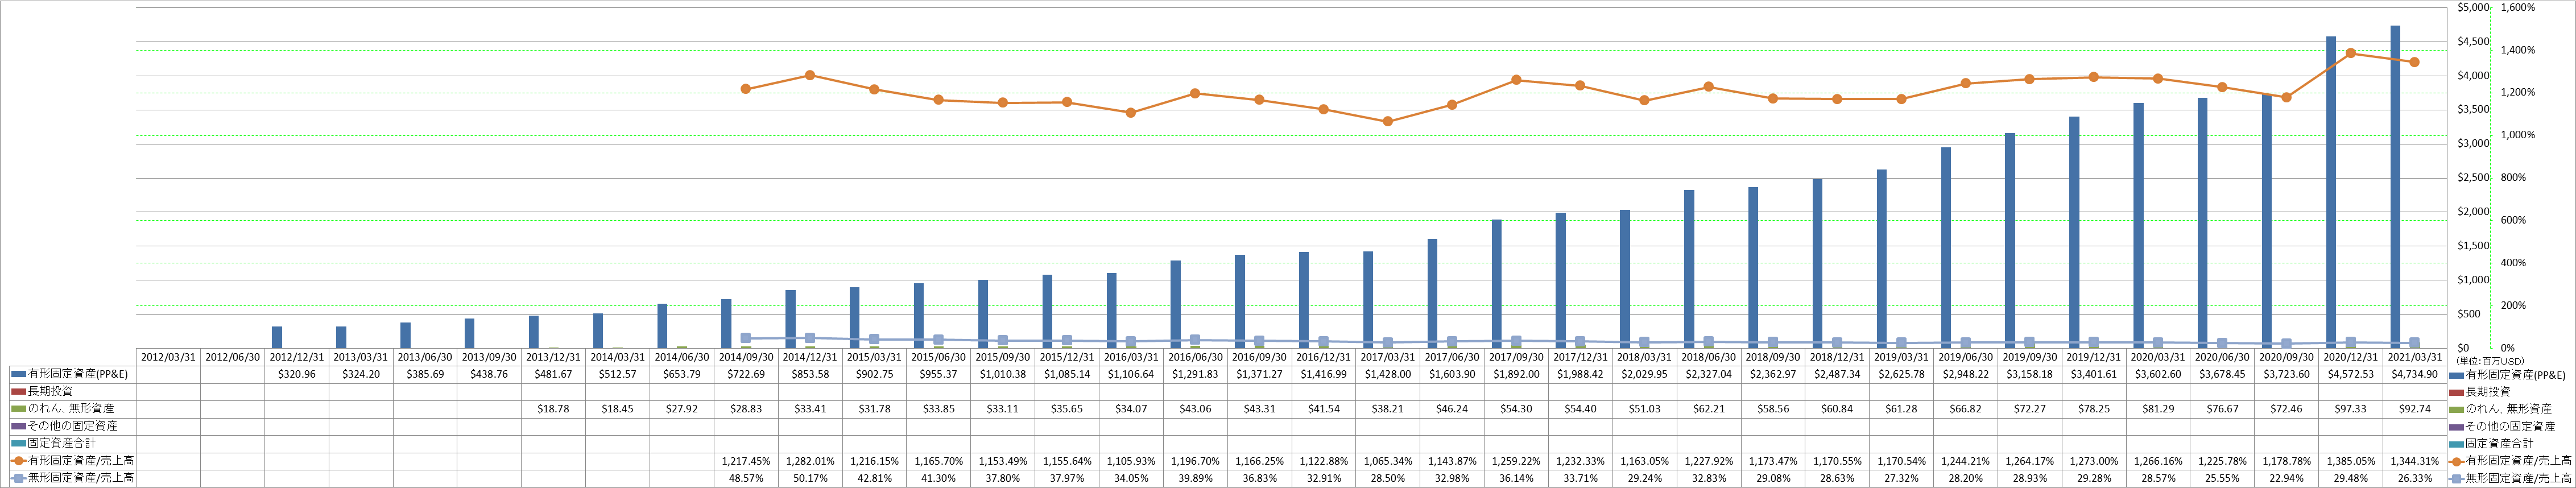Select the 1,600% secondary axis label
The height and width of the screenshot is (488, 2576).
(2519, 8)
